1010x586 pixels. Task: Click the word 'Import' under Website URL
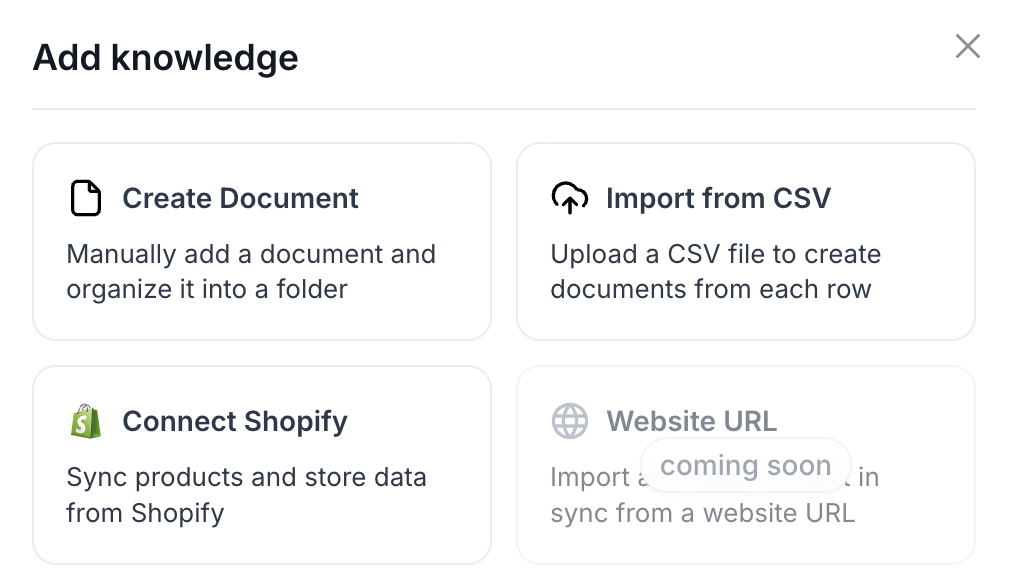pyautogui.click(x=590, y=478)
